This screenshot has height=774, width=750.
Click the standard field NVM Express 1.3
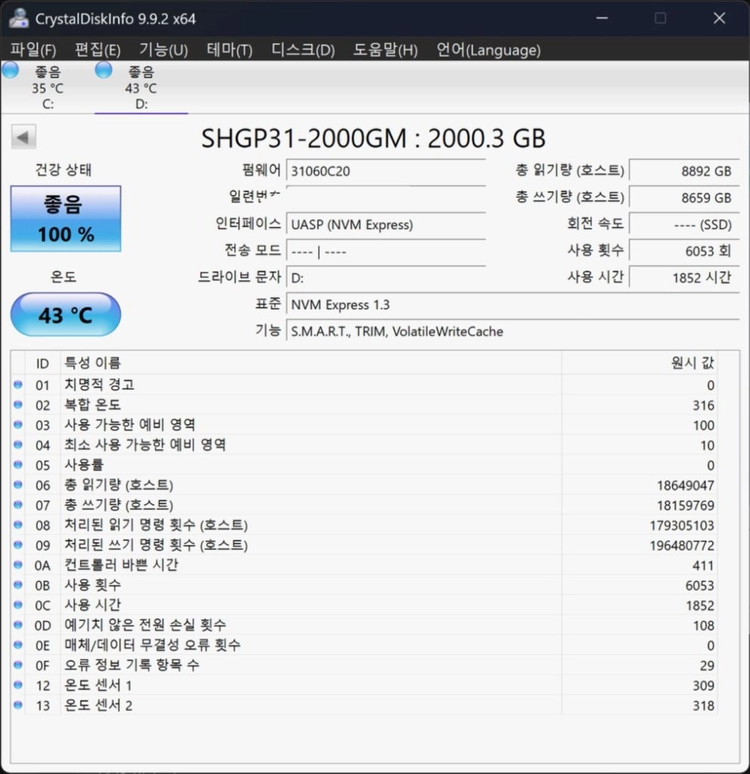pyautogui.click(x=513, y=305)
